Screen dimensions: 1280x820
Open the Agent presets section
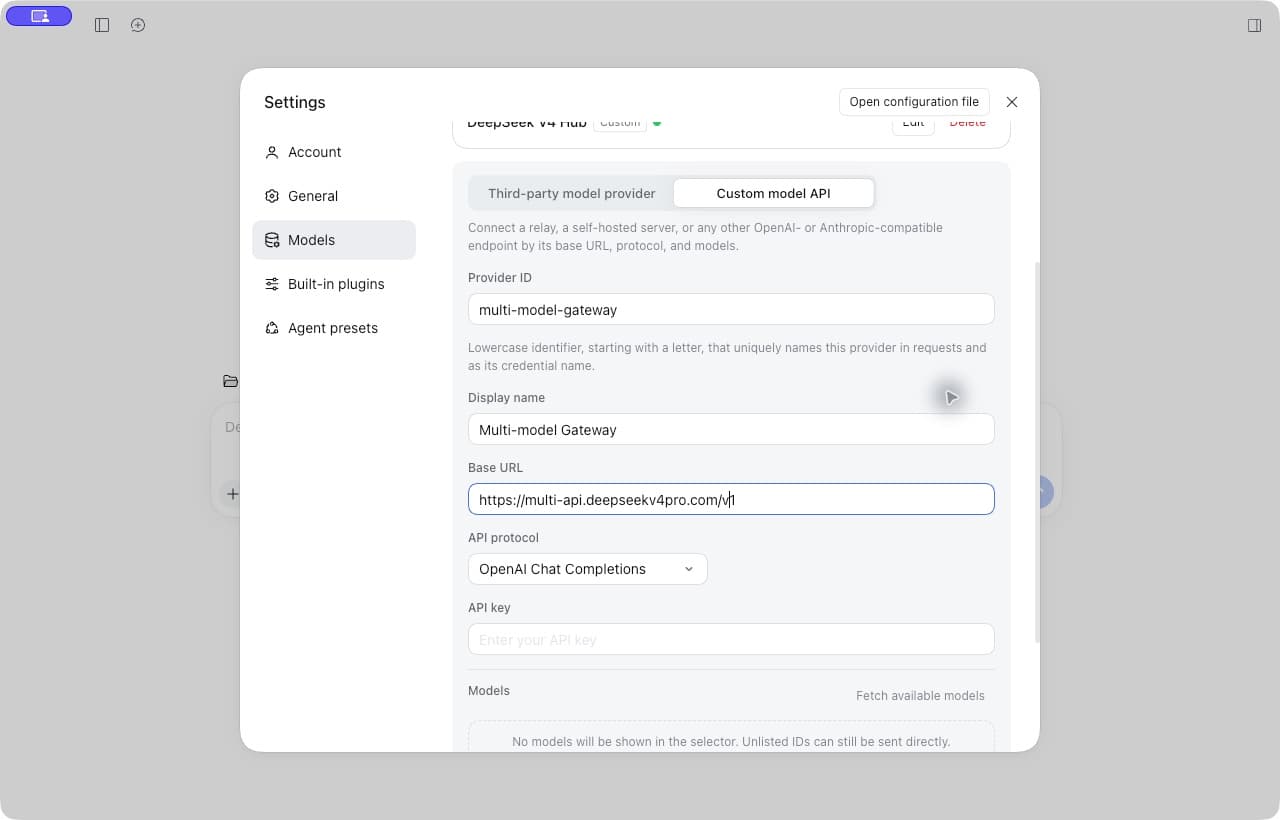334,328
